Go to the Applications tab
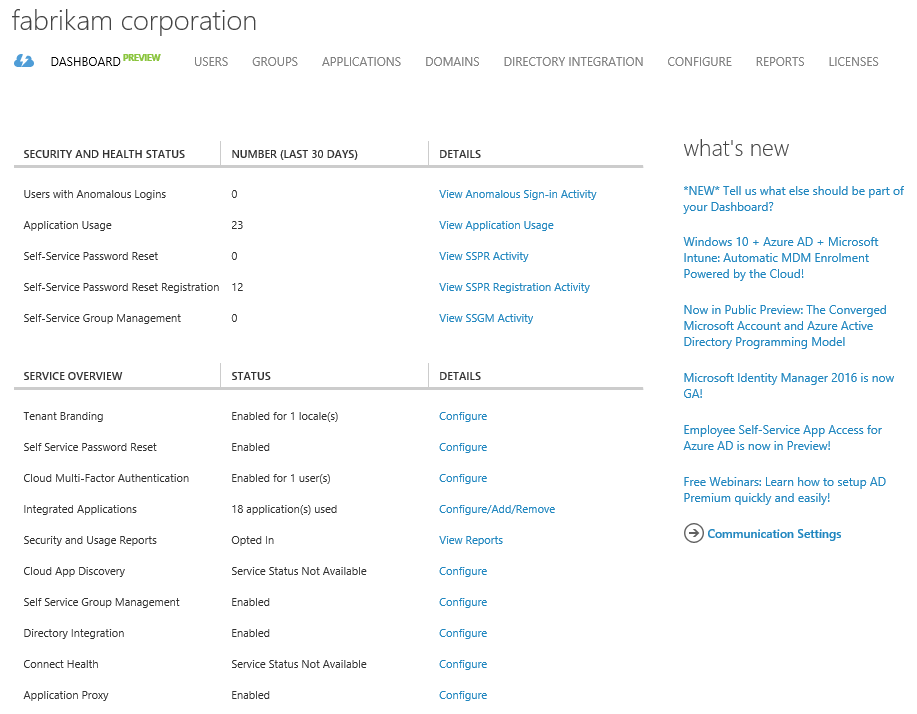The image size is (917, 714). coord(361,62)
